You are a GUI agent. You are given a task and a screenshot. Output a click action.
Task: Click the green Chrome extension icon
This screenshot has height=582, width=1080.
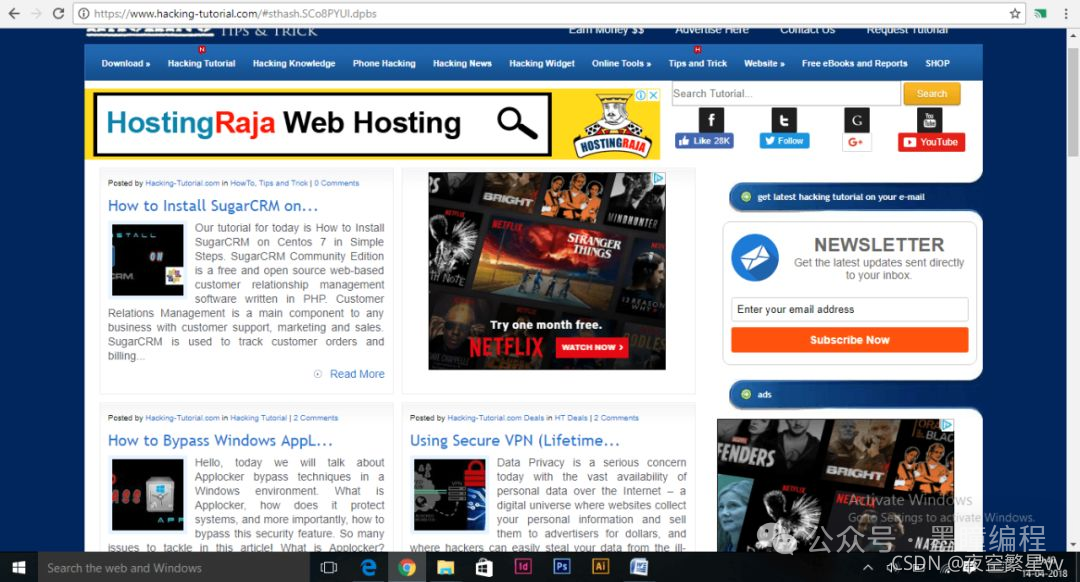(1041, 13)
